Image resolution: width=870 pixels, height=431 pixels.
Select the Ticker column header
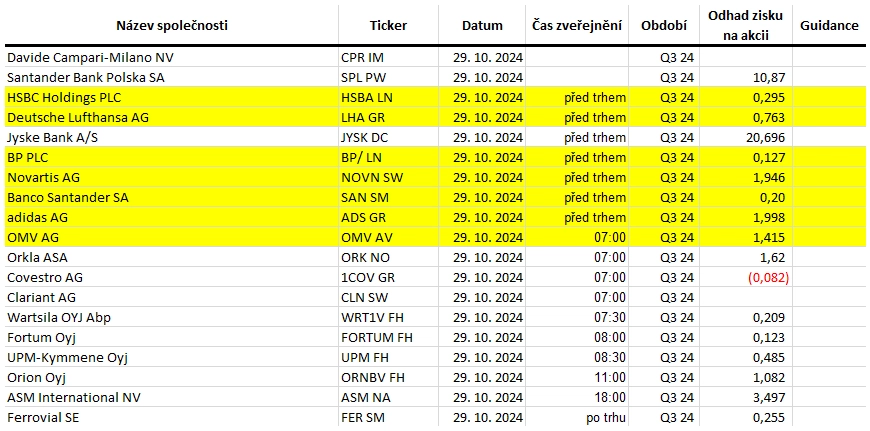tap(388, 25)
